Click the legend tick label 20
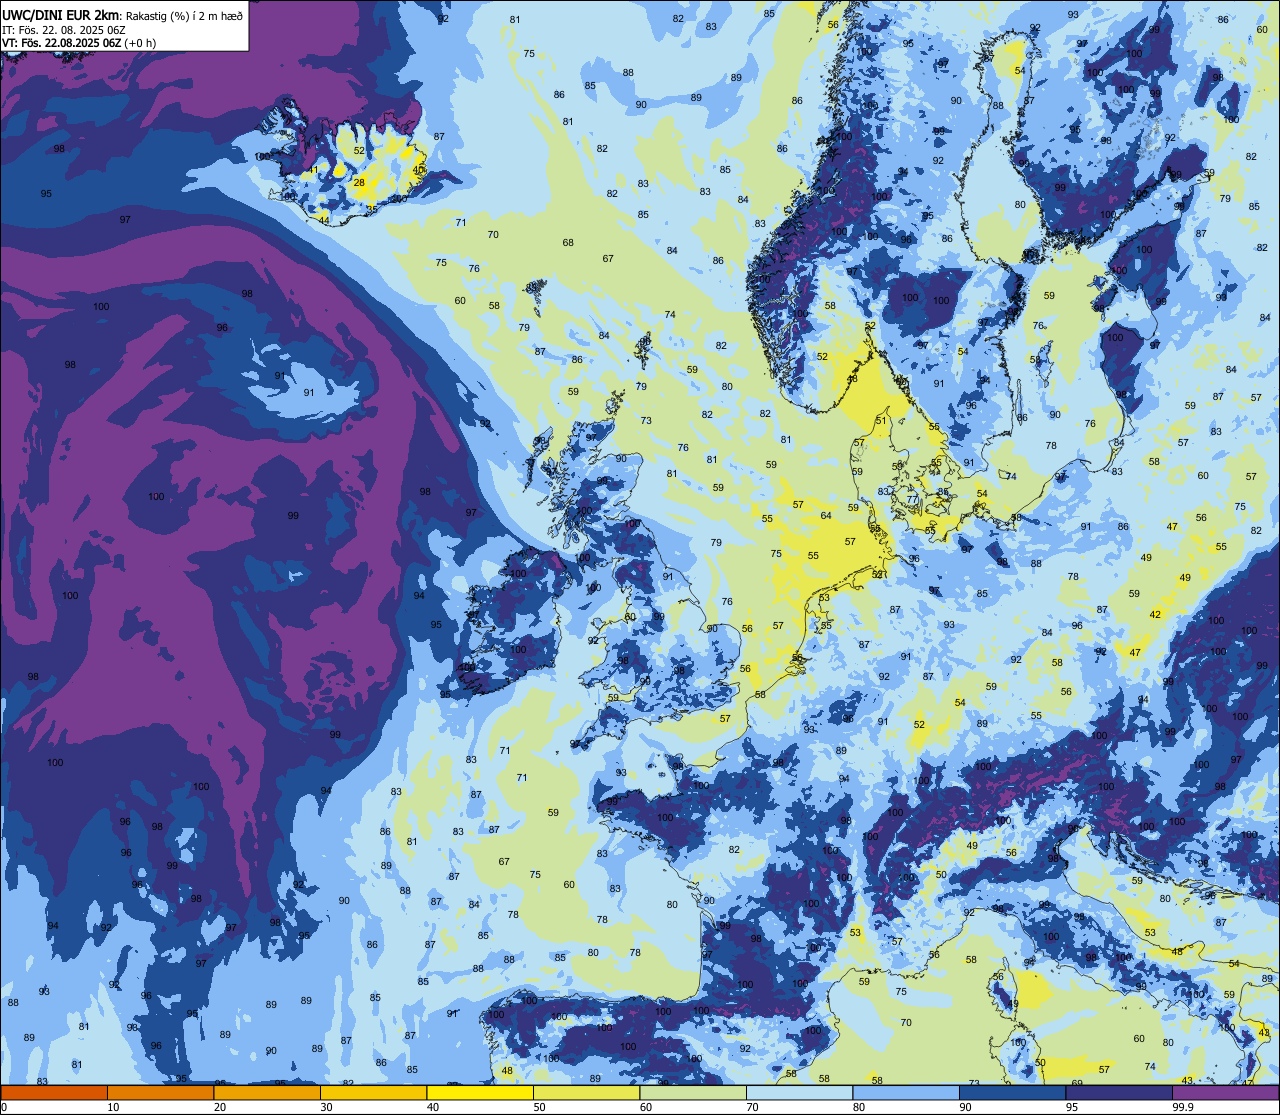 220,1107
